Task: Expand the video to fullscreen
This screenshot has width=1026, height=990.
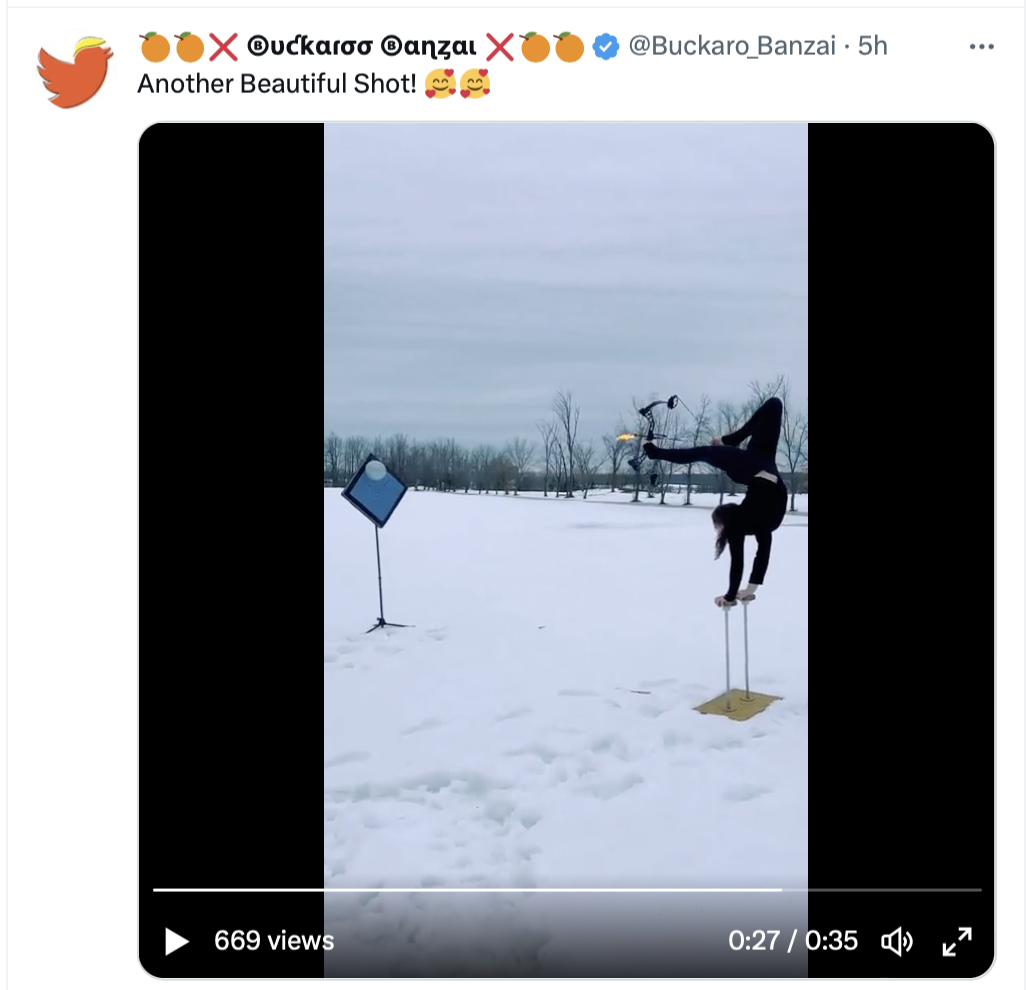Action: [x=957, y=941]
